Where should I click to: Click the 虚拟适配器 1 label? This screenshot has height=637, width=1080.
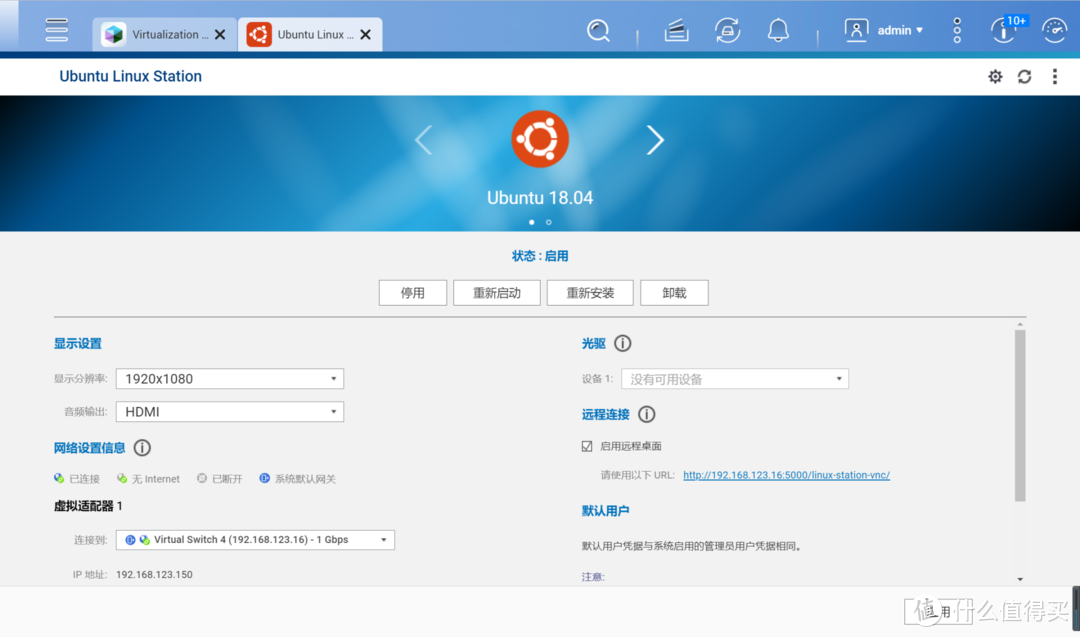(88, 506)
